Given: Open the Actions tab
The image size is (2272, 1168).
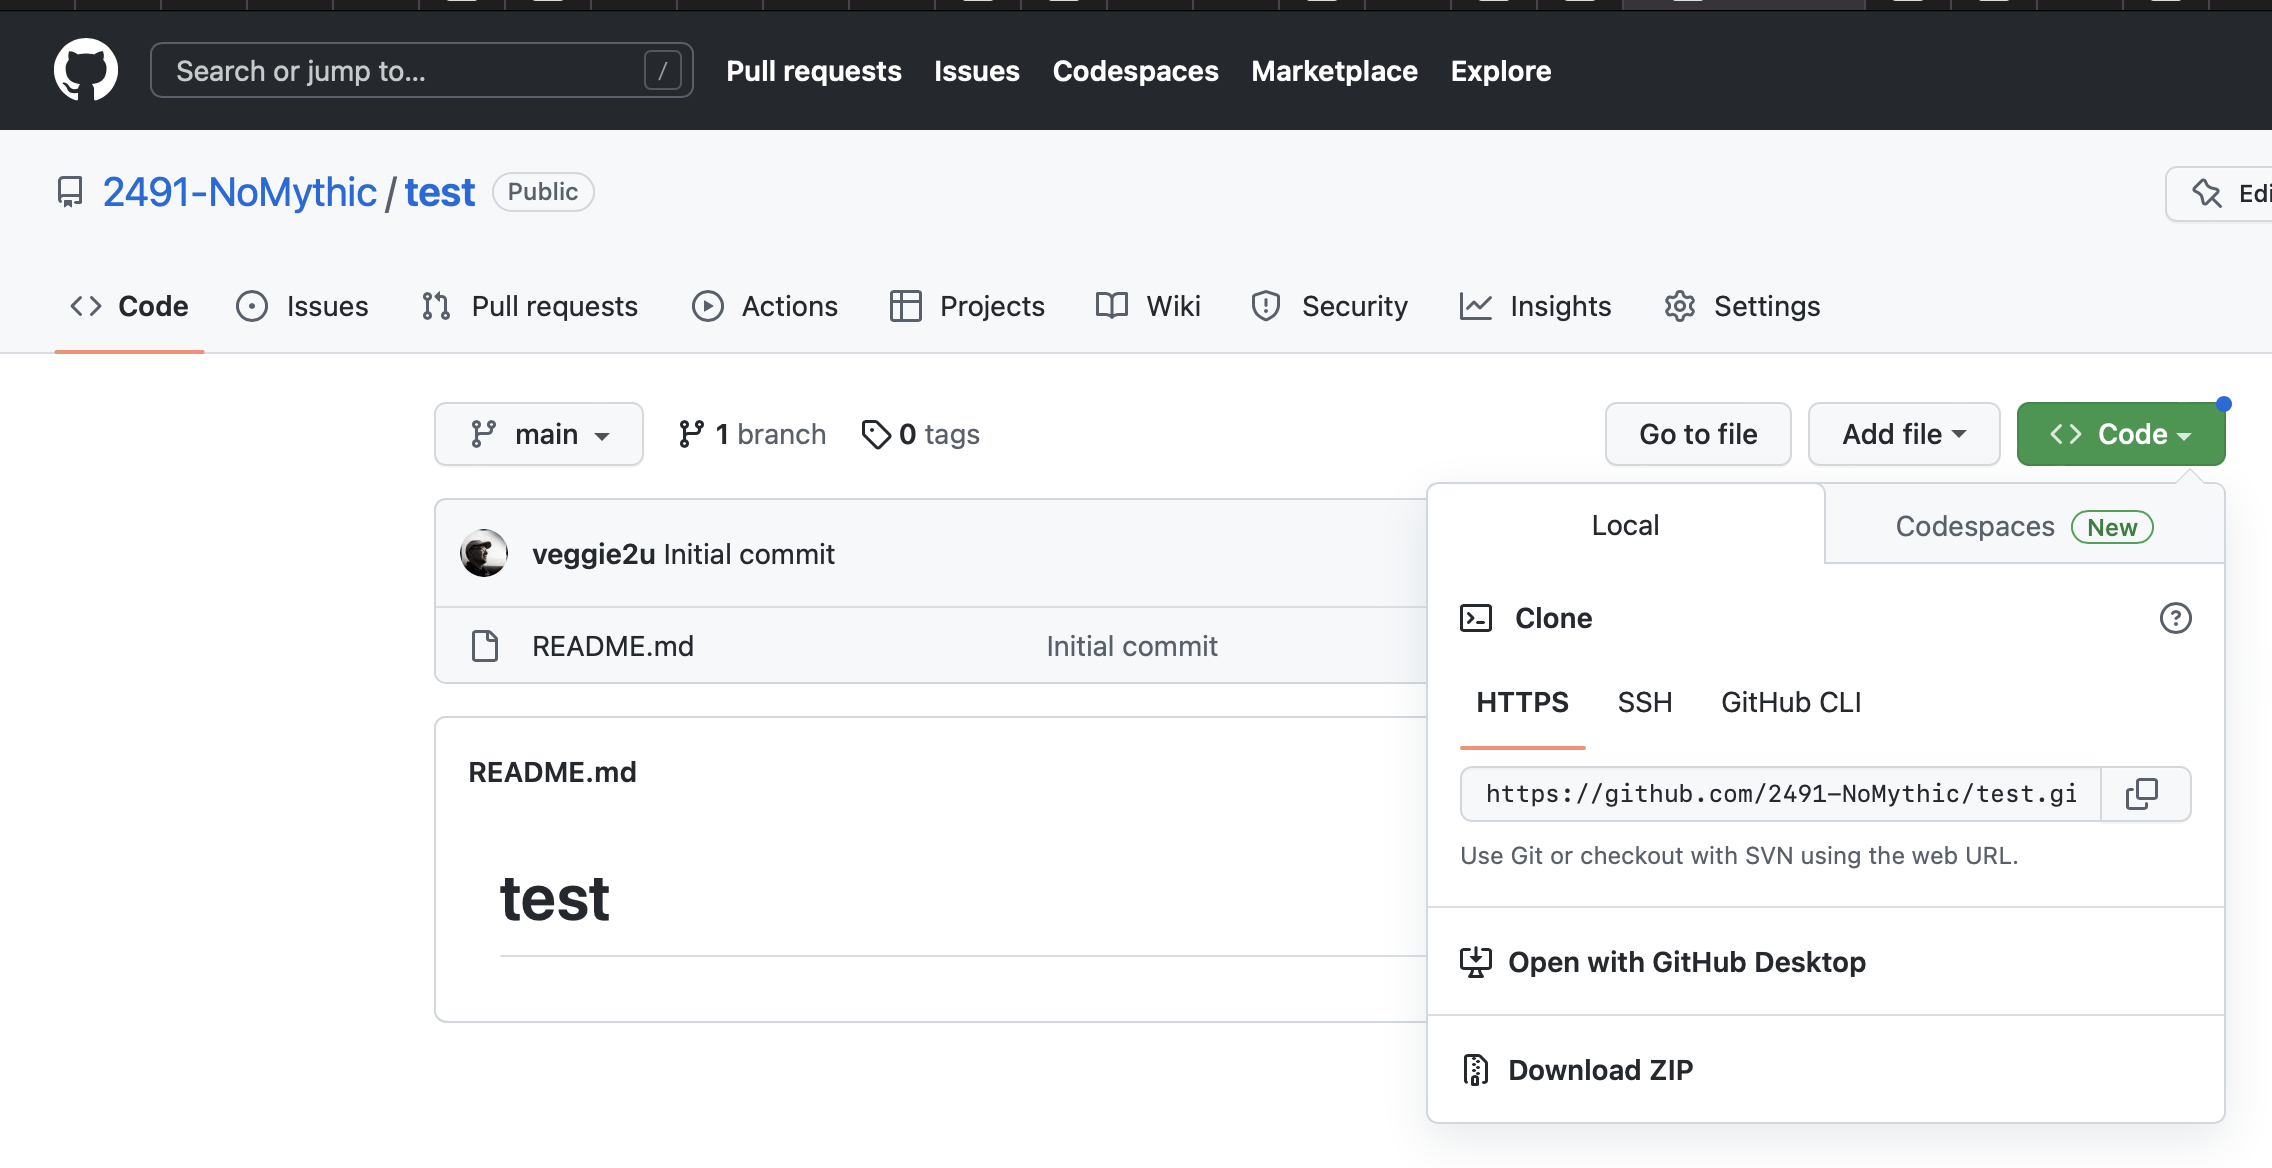Looking at the screenshot, I should pyautogui.click(x=765, y=306).
